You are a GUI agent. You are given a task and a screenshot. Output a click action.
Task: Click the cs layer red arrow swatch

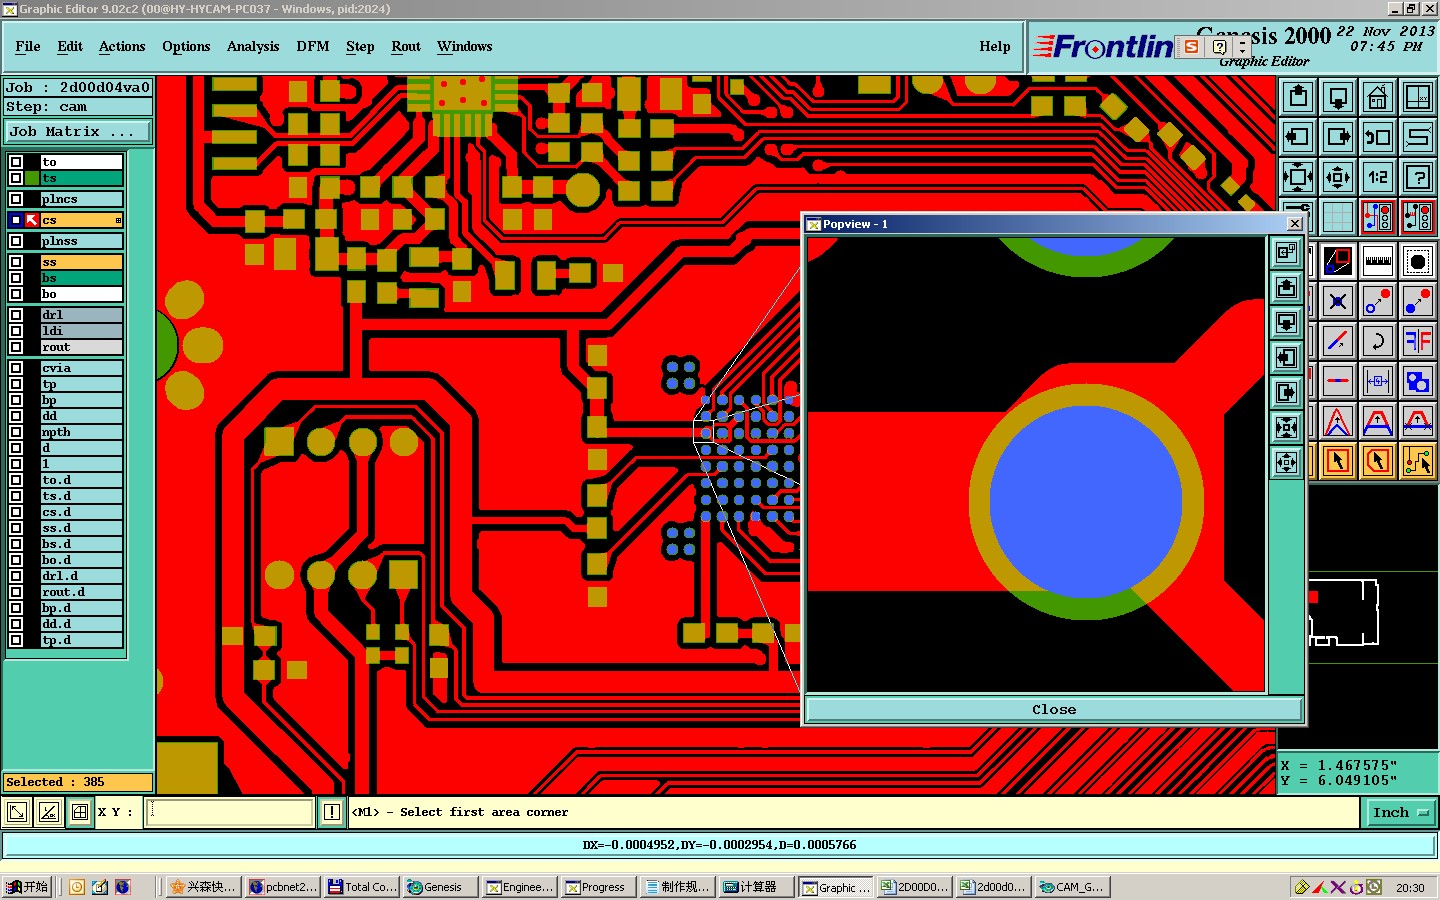[32, 220]
